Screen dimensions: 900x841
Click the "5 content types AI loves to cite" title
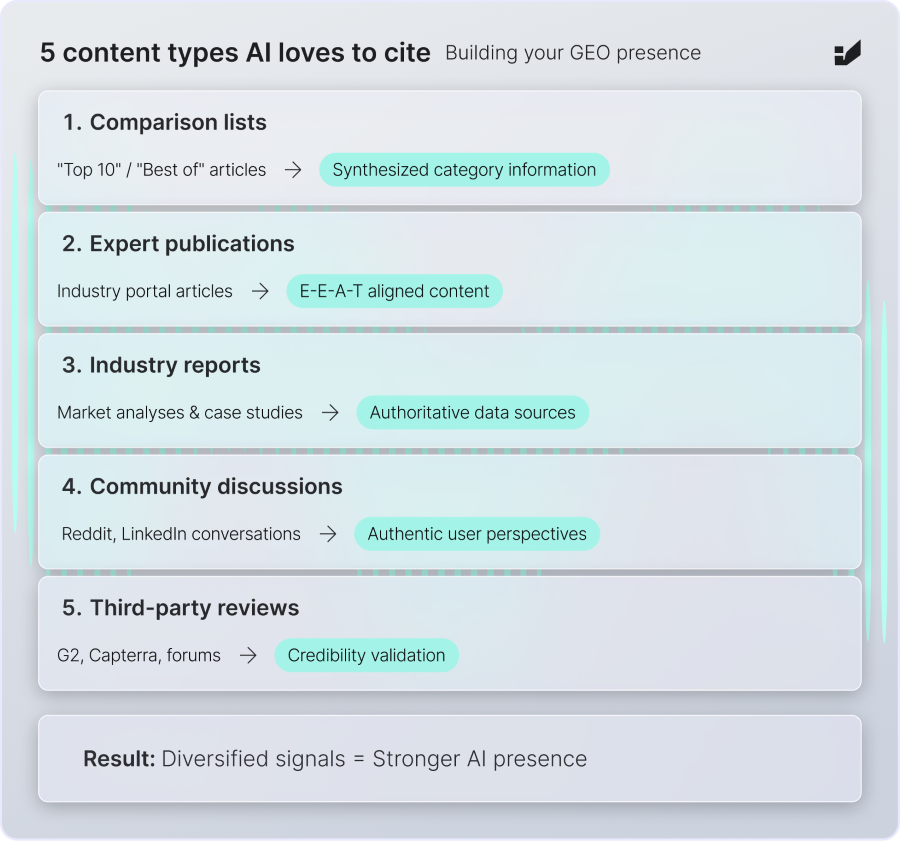pyautogui.click(x=235, y=53)
